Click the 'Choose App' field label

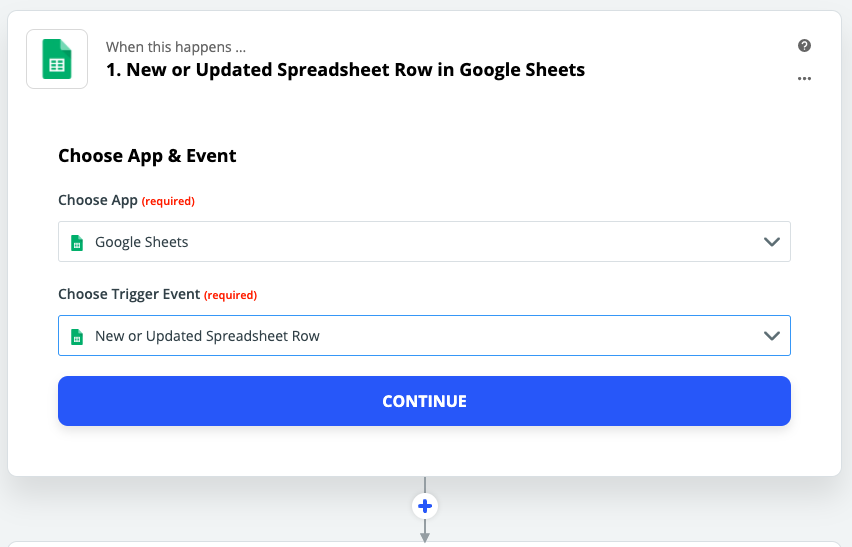coord(97,200)
